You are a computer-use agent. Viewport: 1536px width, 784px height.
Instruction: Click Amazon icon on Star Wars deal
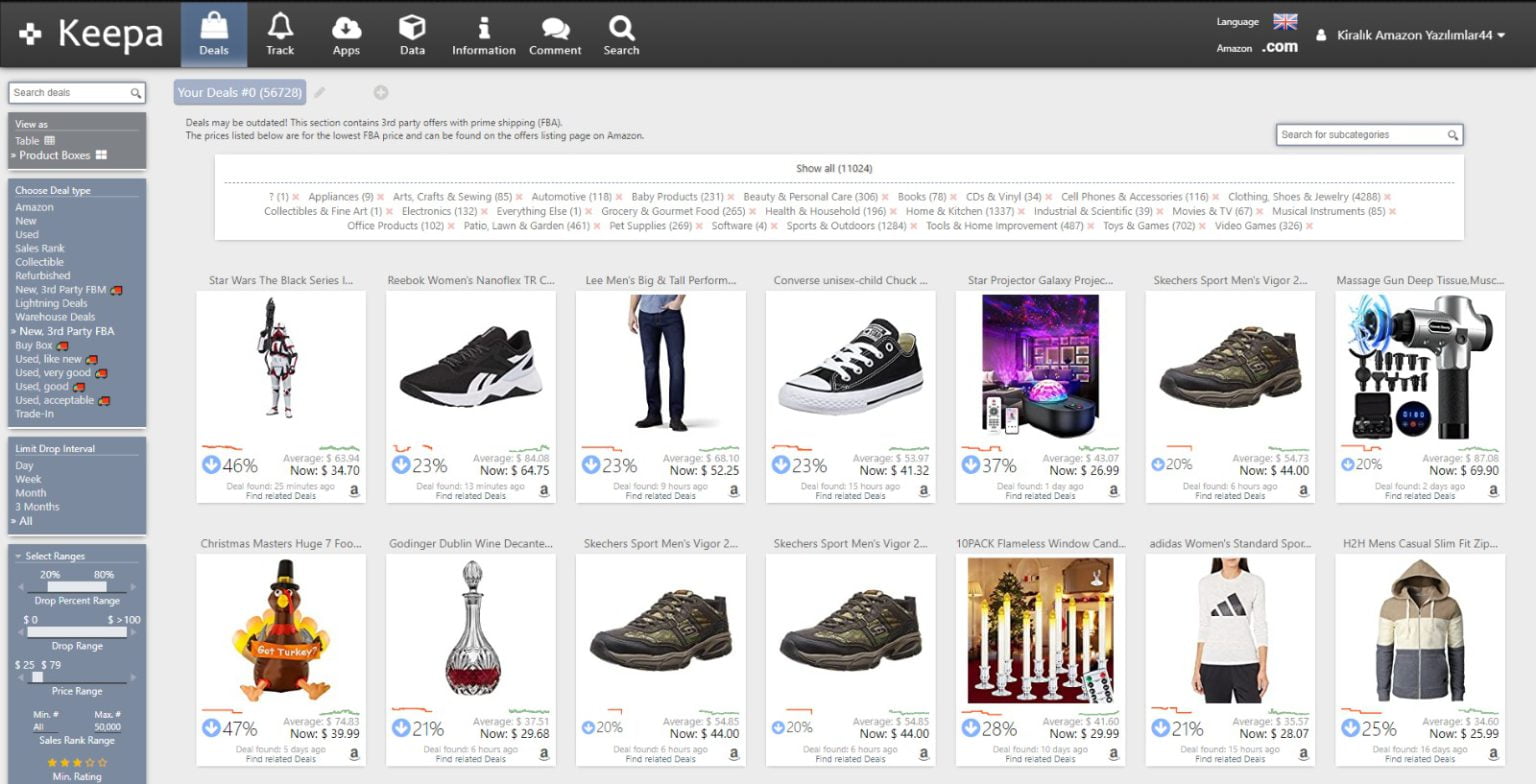355,491
